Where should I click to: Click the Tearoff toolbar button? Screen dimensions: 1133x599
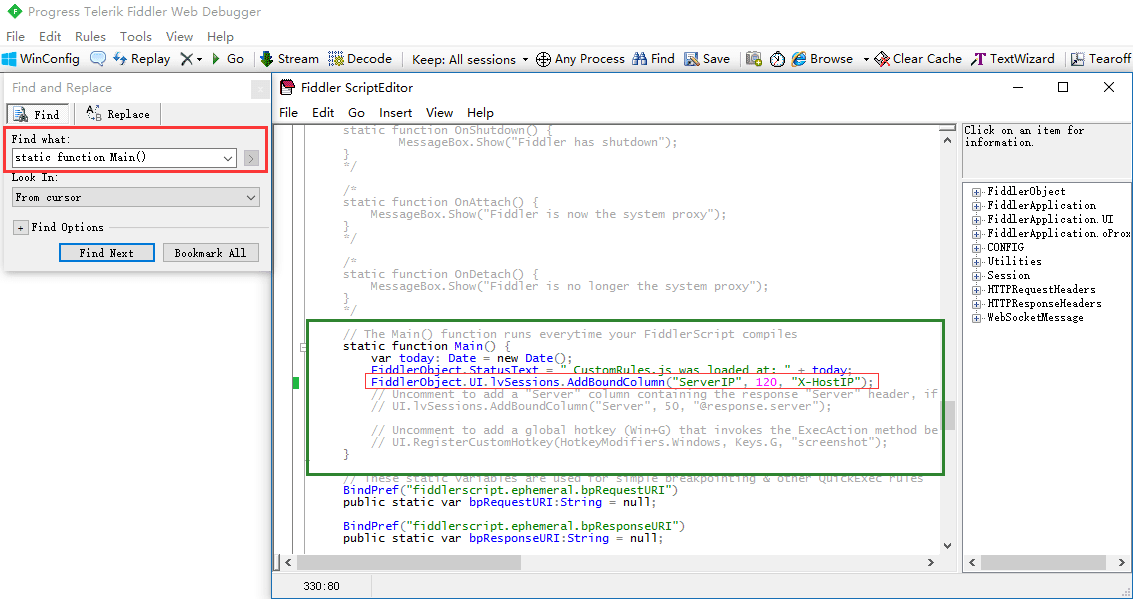coord(1100,59)
